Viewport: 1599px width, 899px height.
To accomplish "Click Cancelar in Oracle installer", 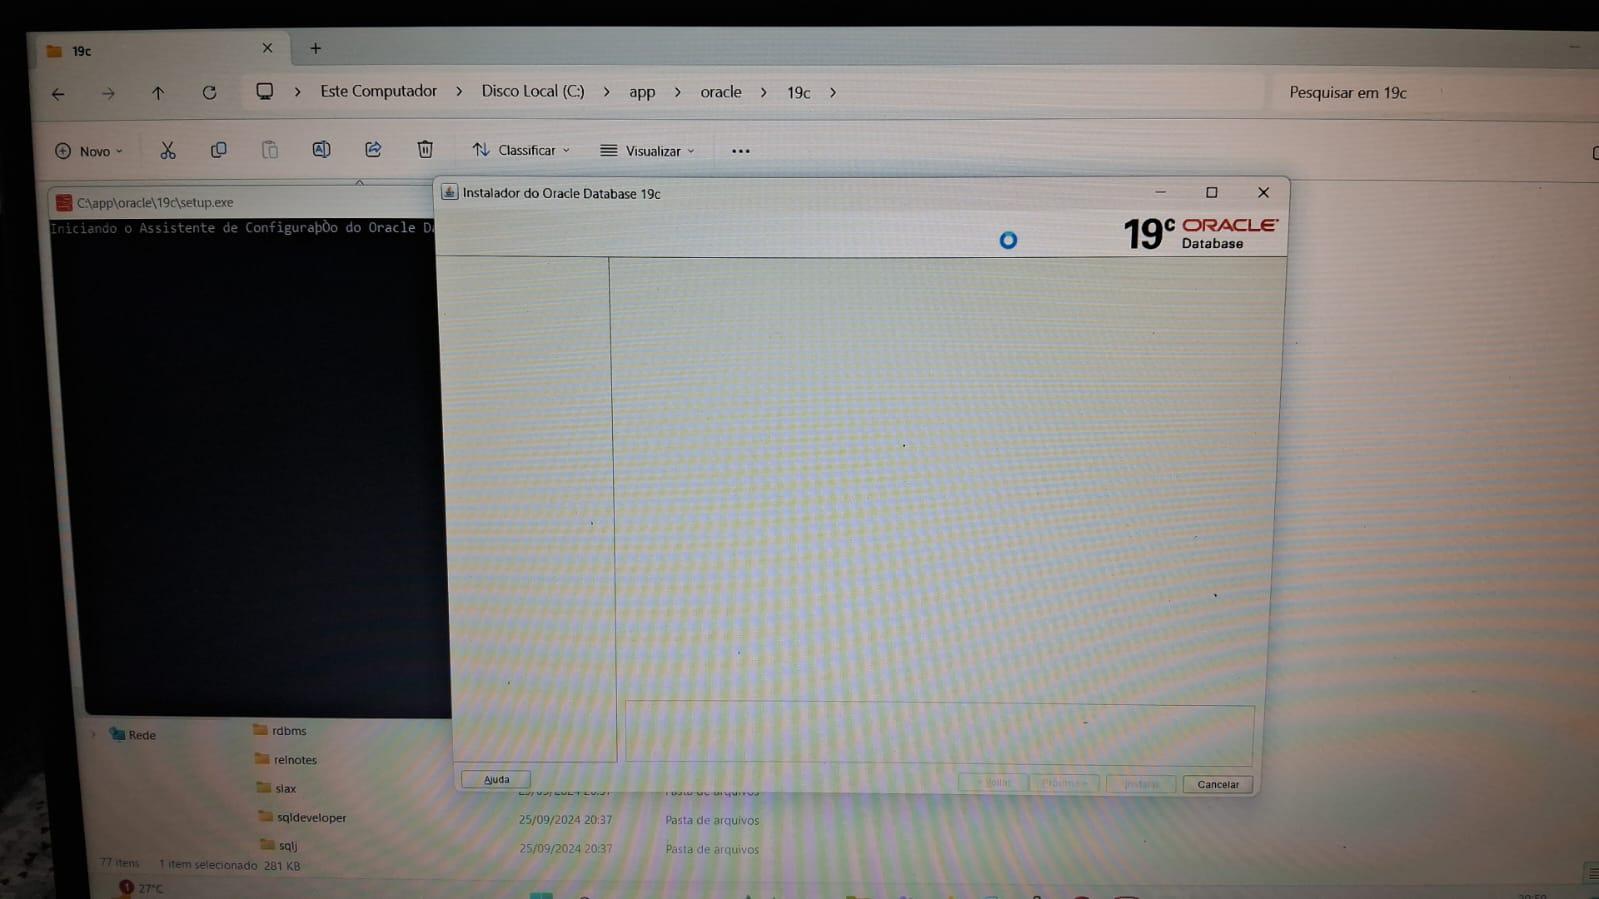I will 1218,784.
